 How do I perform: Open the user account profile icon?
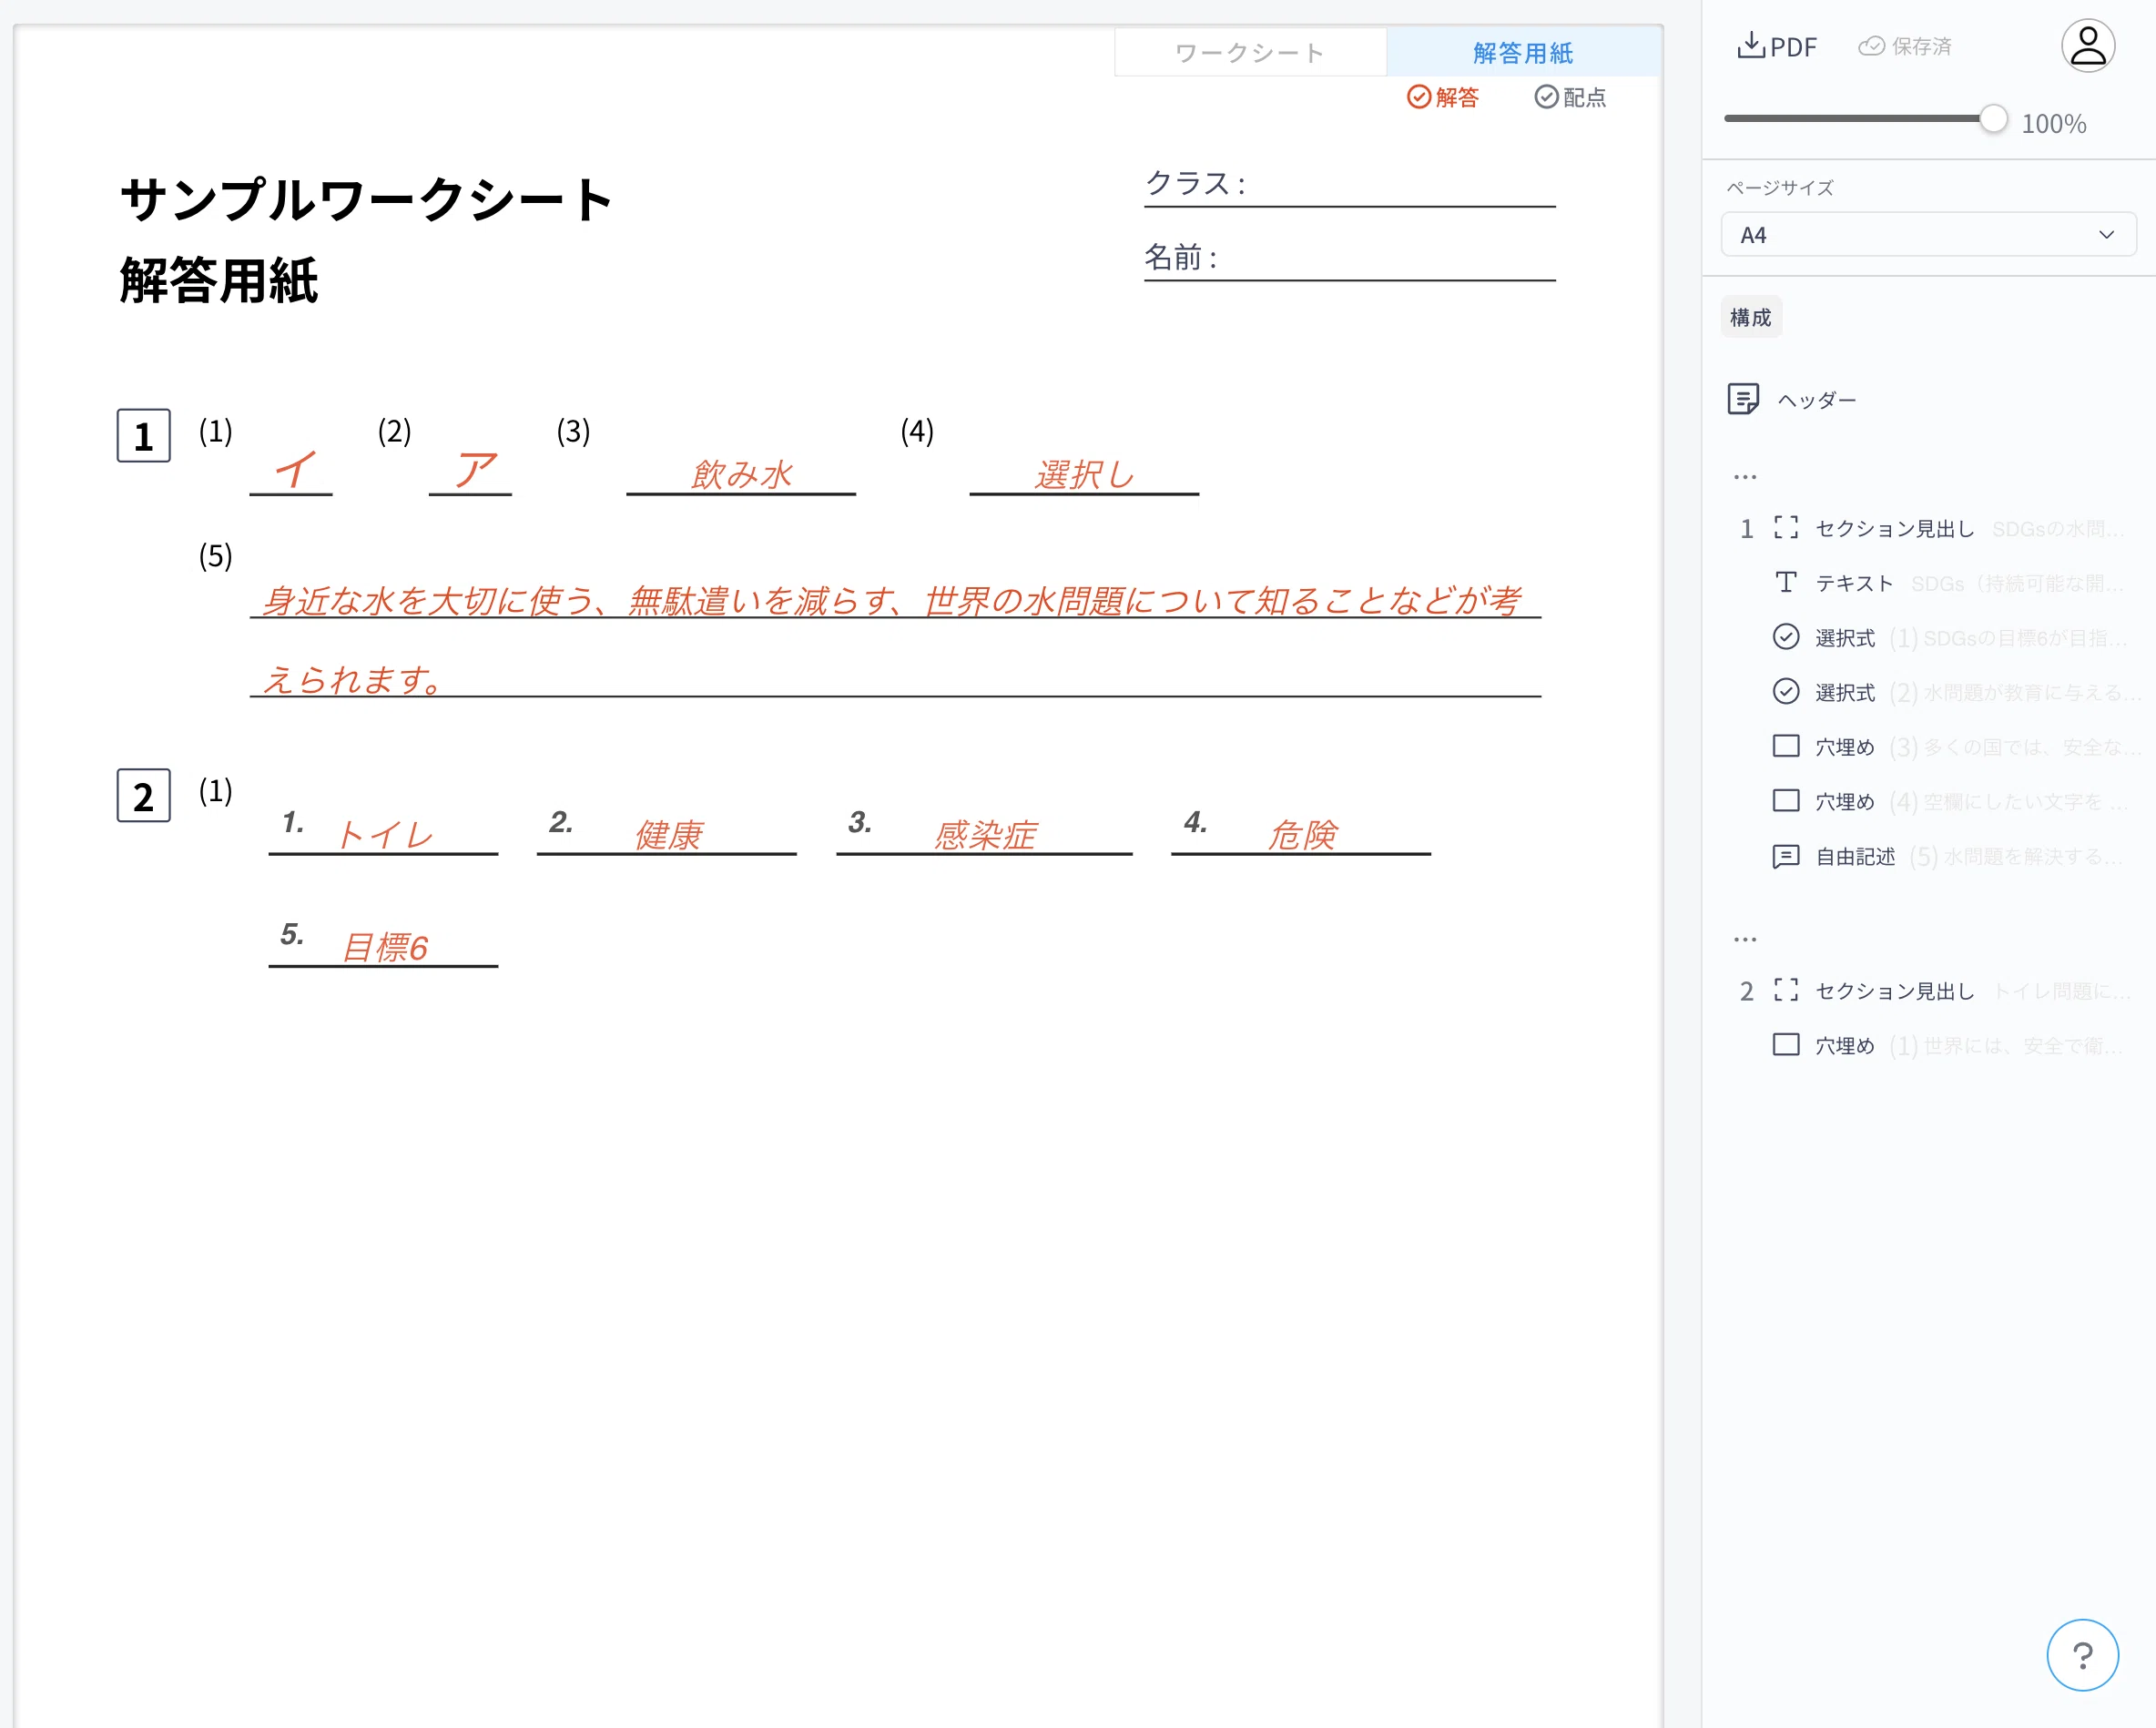(2087, 46)
